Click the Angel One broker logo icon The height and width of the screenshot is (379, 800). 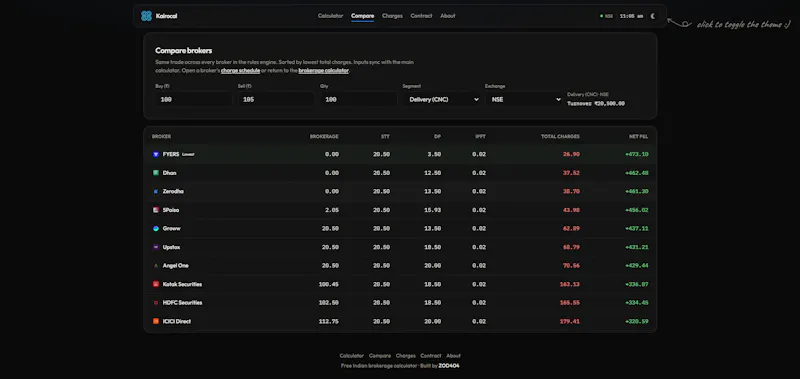[156, 265]
